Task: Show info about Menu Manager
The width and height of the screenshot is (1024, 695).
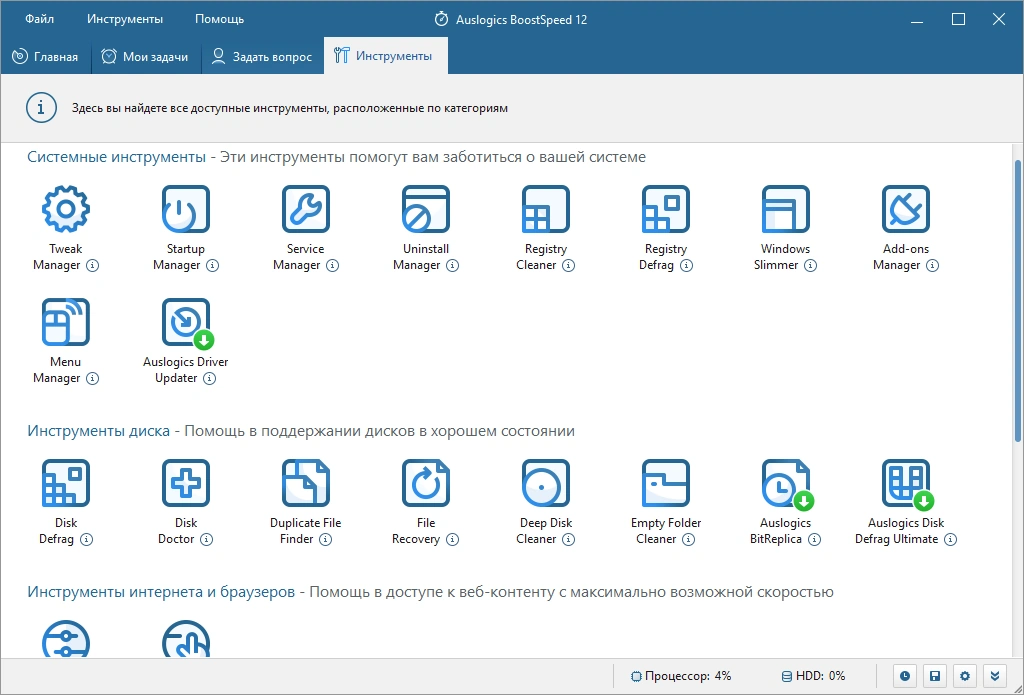Action: tap(93, 378)
